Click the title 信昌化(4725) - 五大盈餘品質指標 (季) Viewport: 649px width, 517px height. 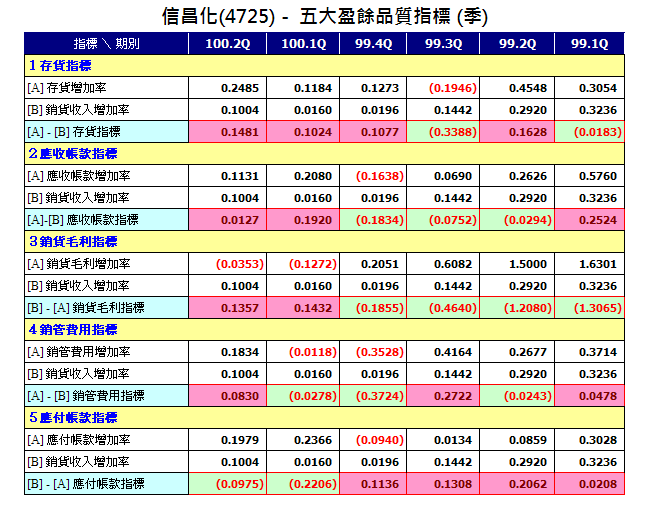(x=324, y=17)
